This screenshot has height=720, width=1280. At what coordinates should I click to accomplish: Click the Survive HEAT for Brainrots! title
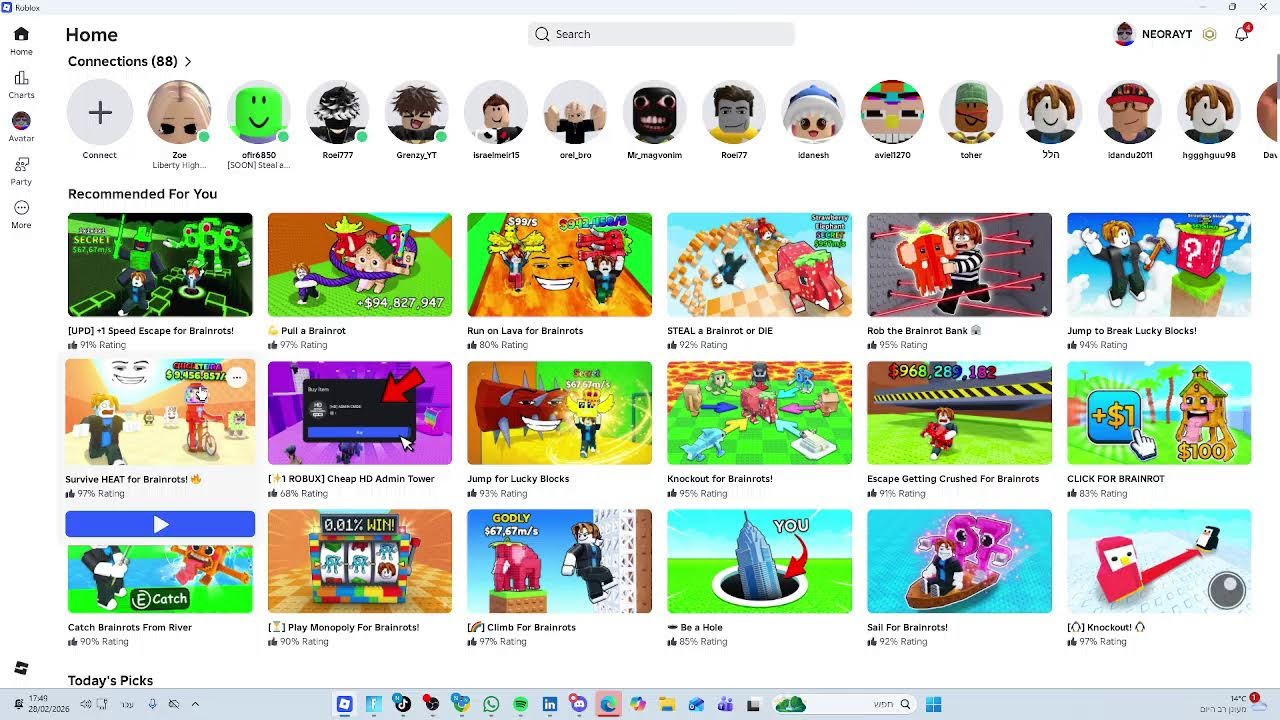(134, 479)
